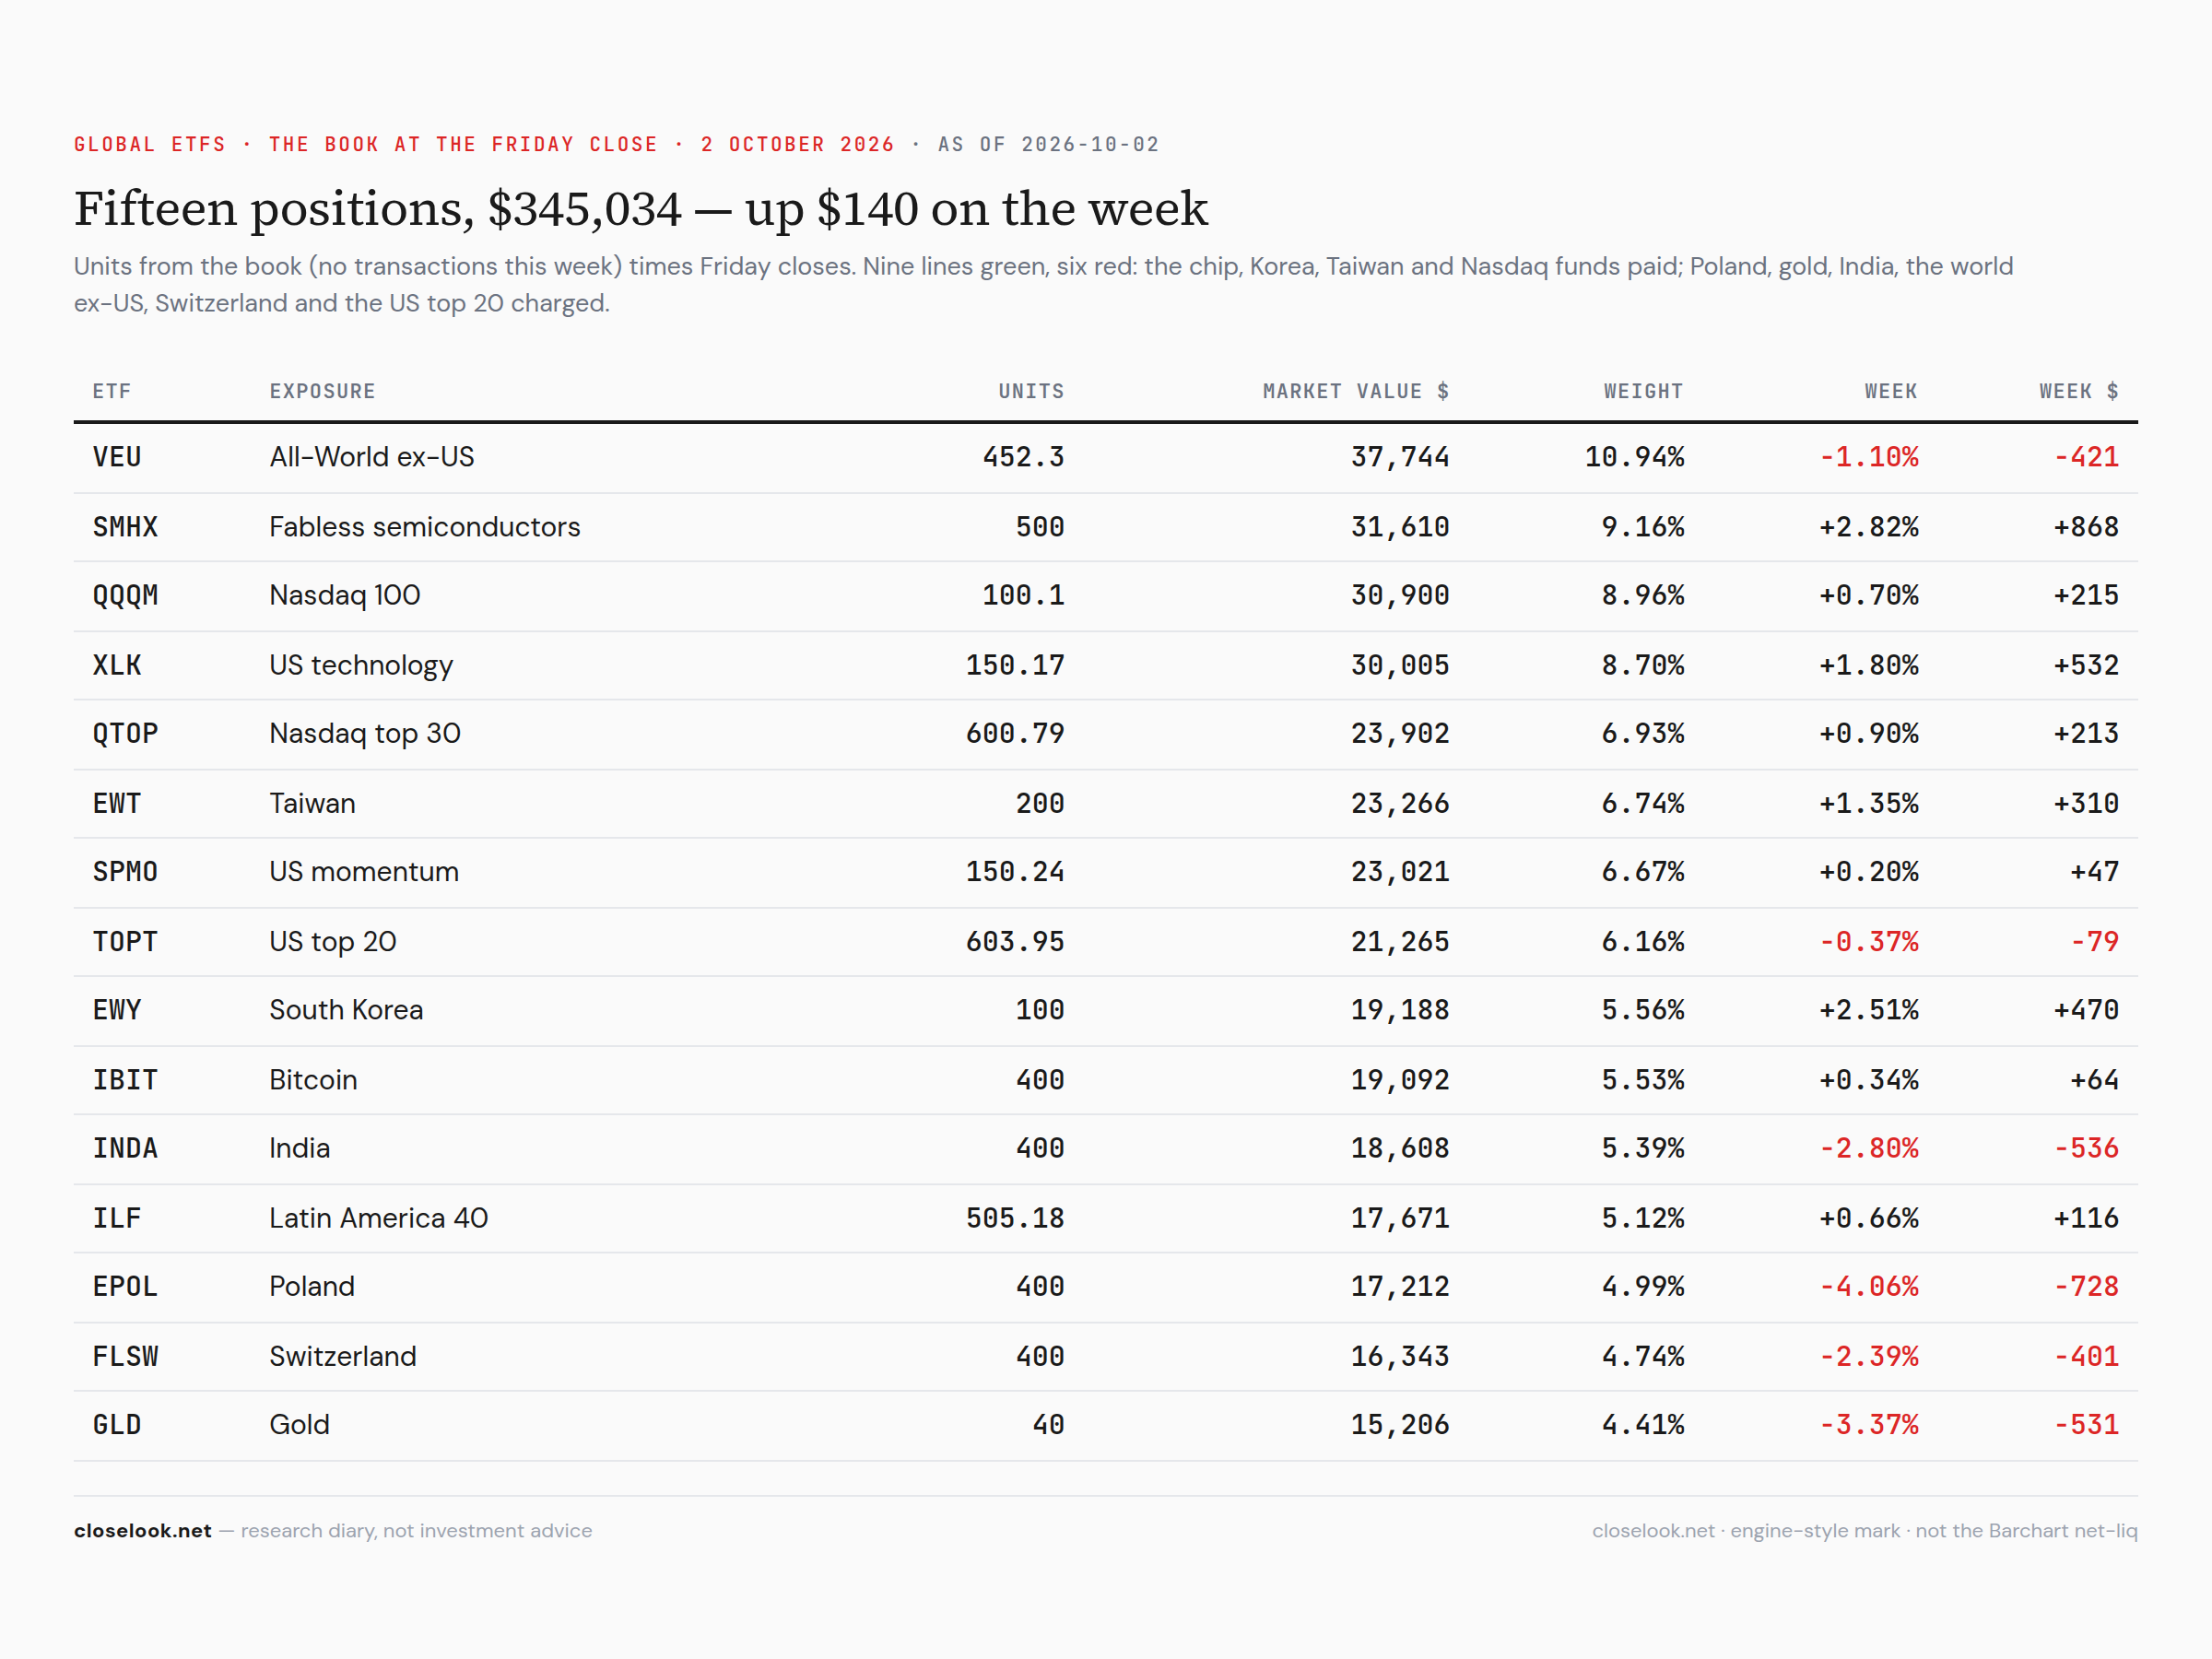Click the bold closelook.net footer brand

[143, 1531]
